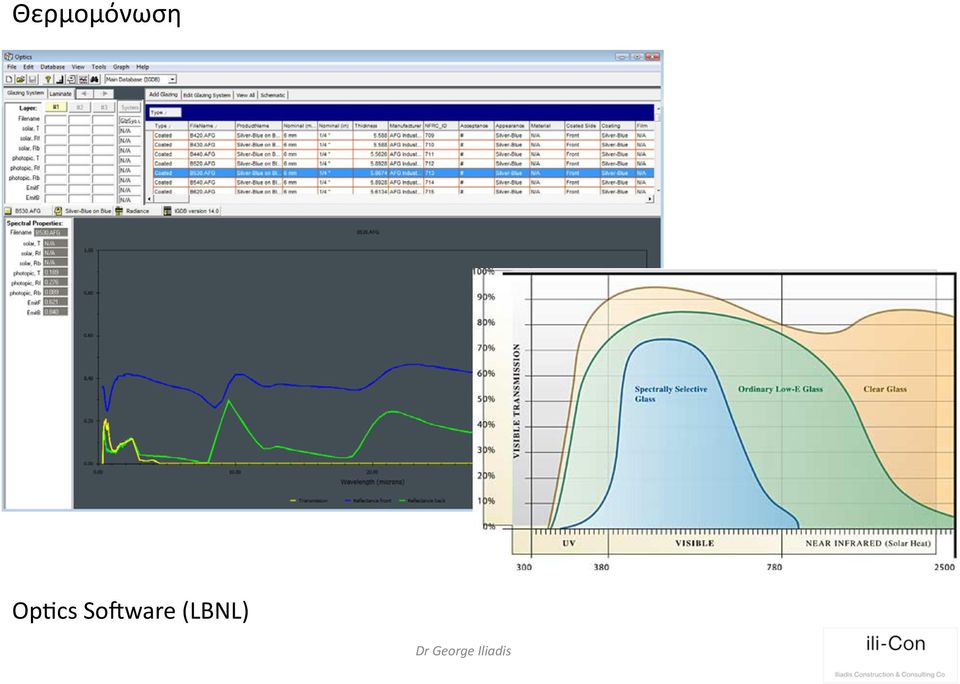Sort by the Manufacturer column header
Viewport: 960px width, 684px height.
click(x=405, y=126)
